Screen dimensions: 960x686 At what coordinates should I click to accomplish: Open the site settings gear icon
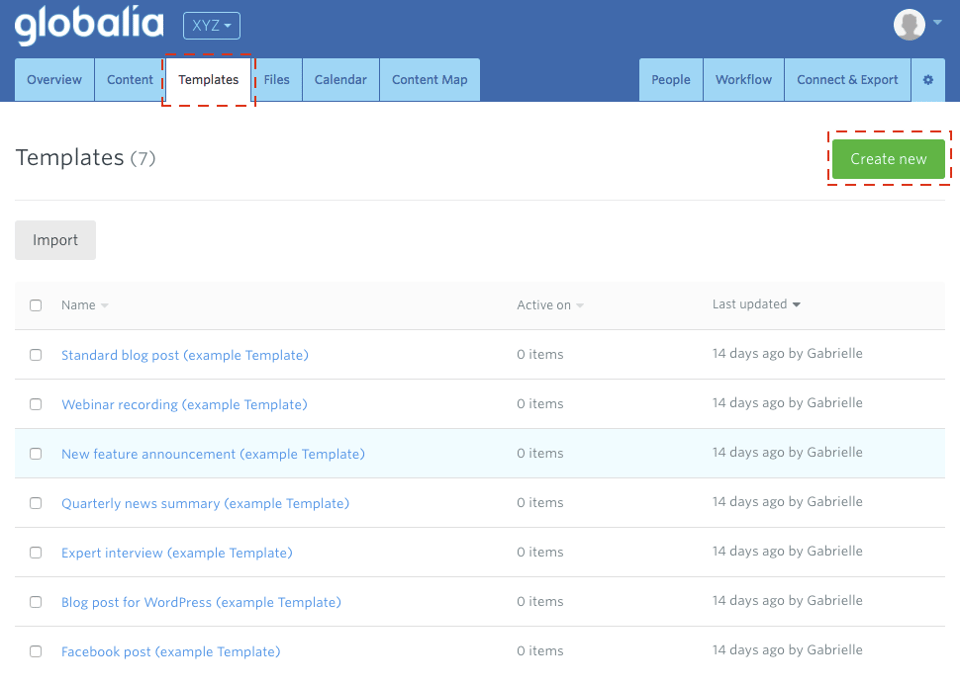click(x=928, y=79)
